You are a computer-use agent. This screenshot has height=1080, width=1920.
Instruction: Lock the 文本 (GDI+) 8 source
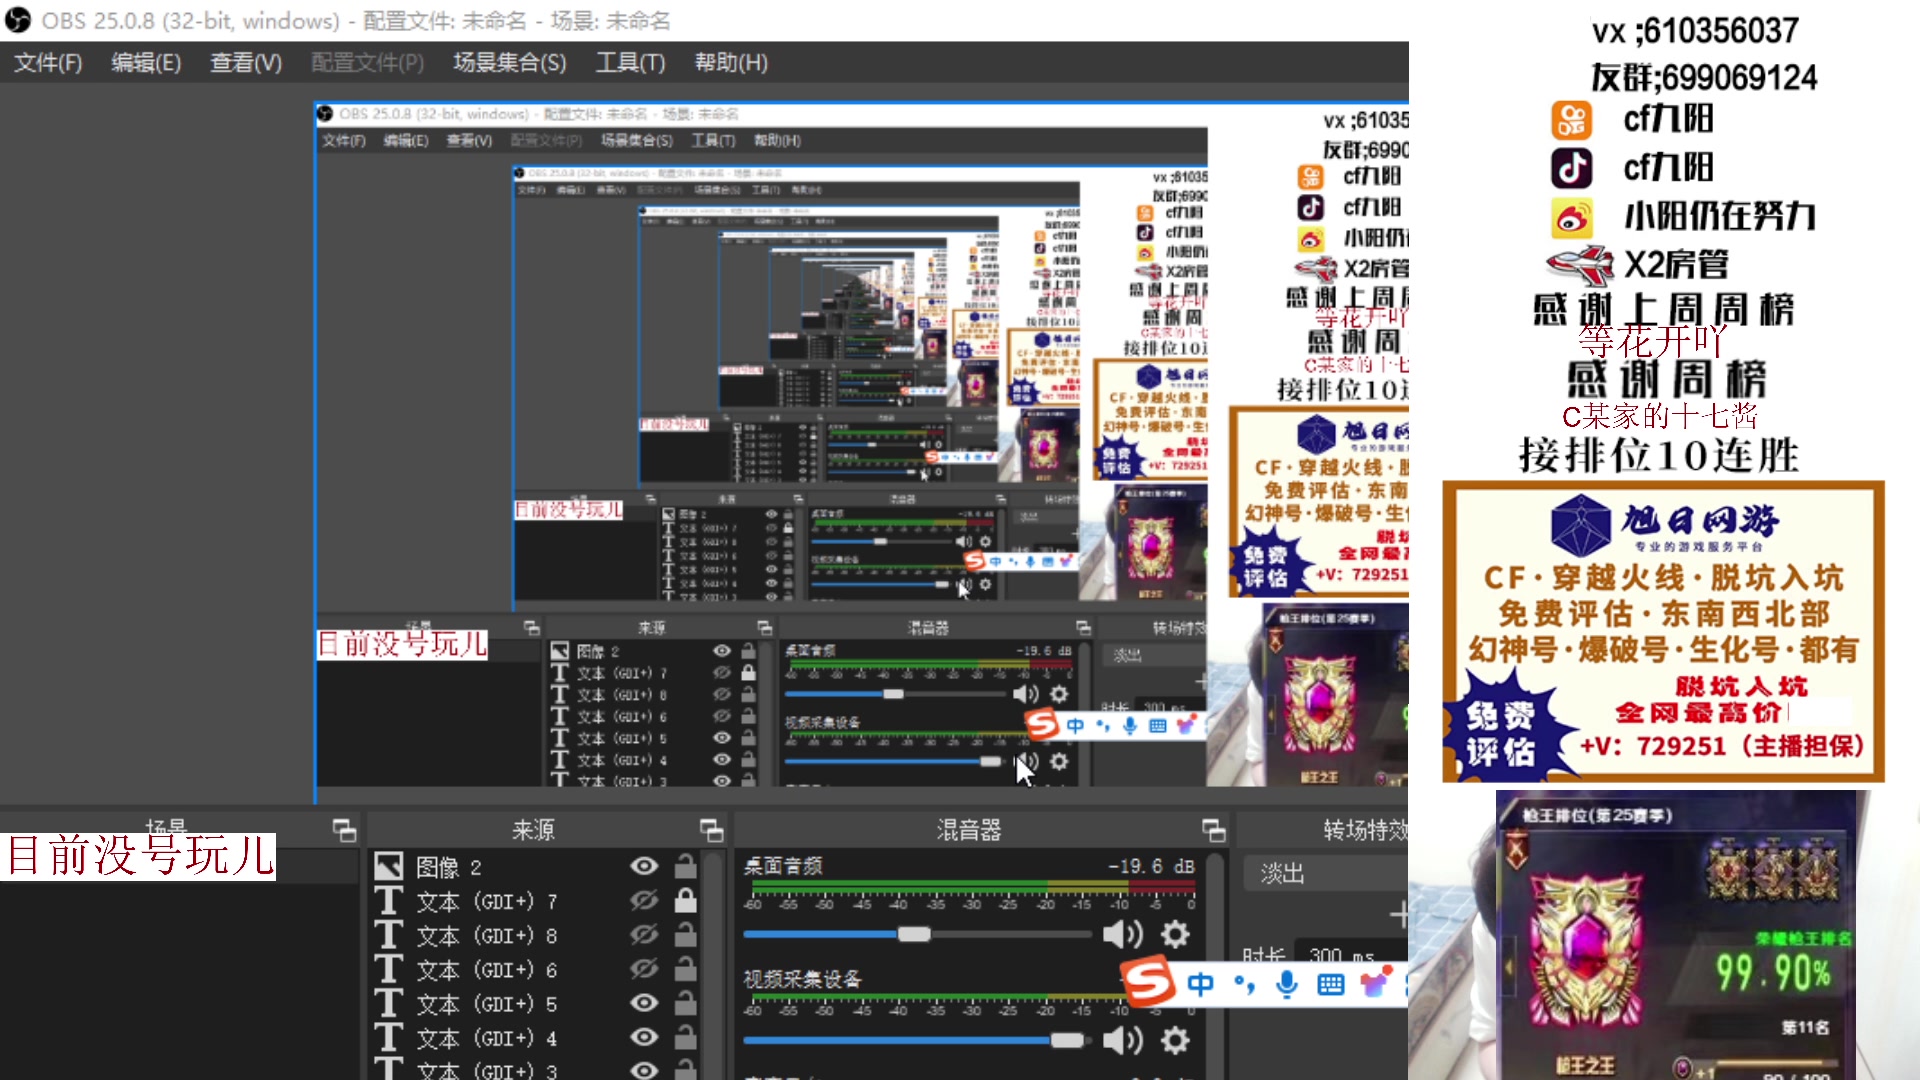pyautogui.click(x=685, y=934)
